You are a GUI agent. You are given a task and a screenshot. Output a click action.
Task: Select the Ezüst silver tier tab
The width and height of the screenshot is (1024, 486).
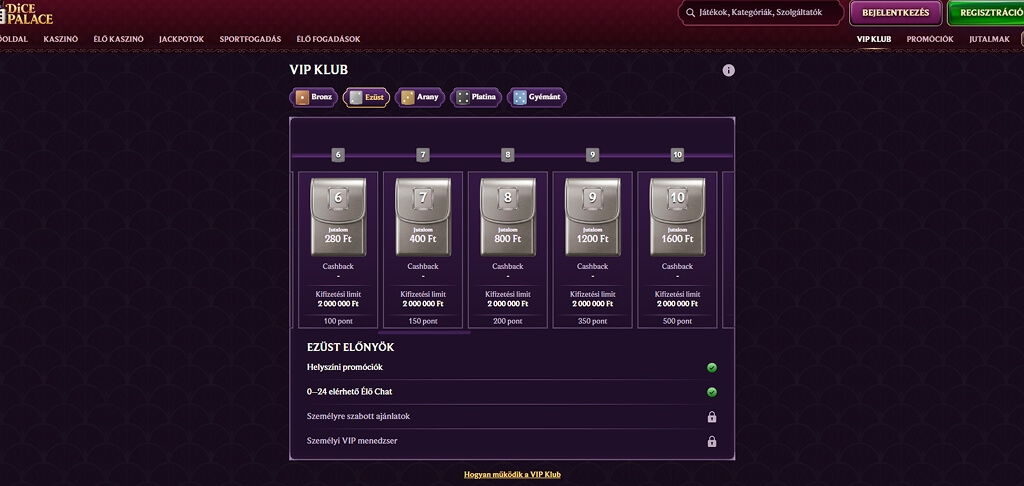[366, 97]
